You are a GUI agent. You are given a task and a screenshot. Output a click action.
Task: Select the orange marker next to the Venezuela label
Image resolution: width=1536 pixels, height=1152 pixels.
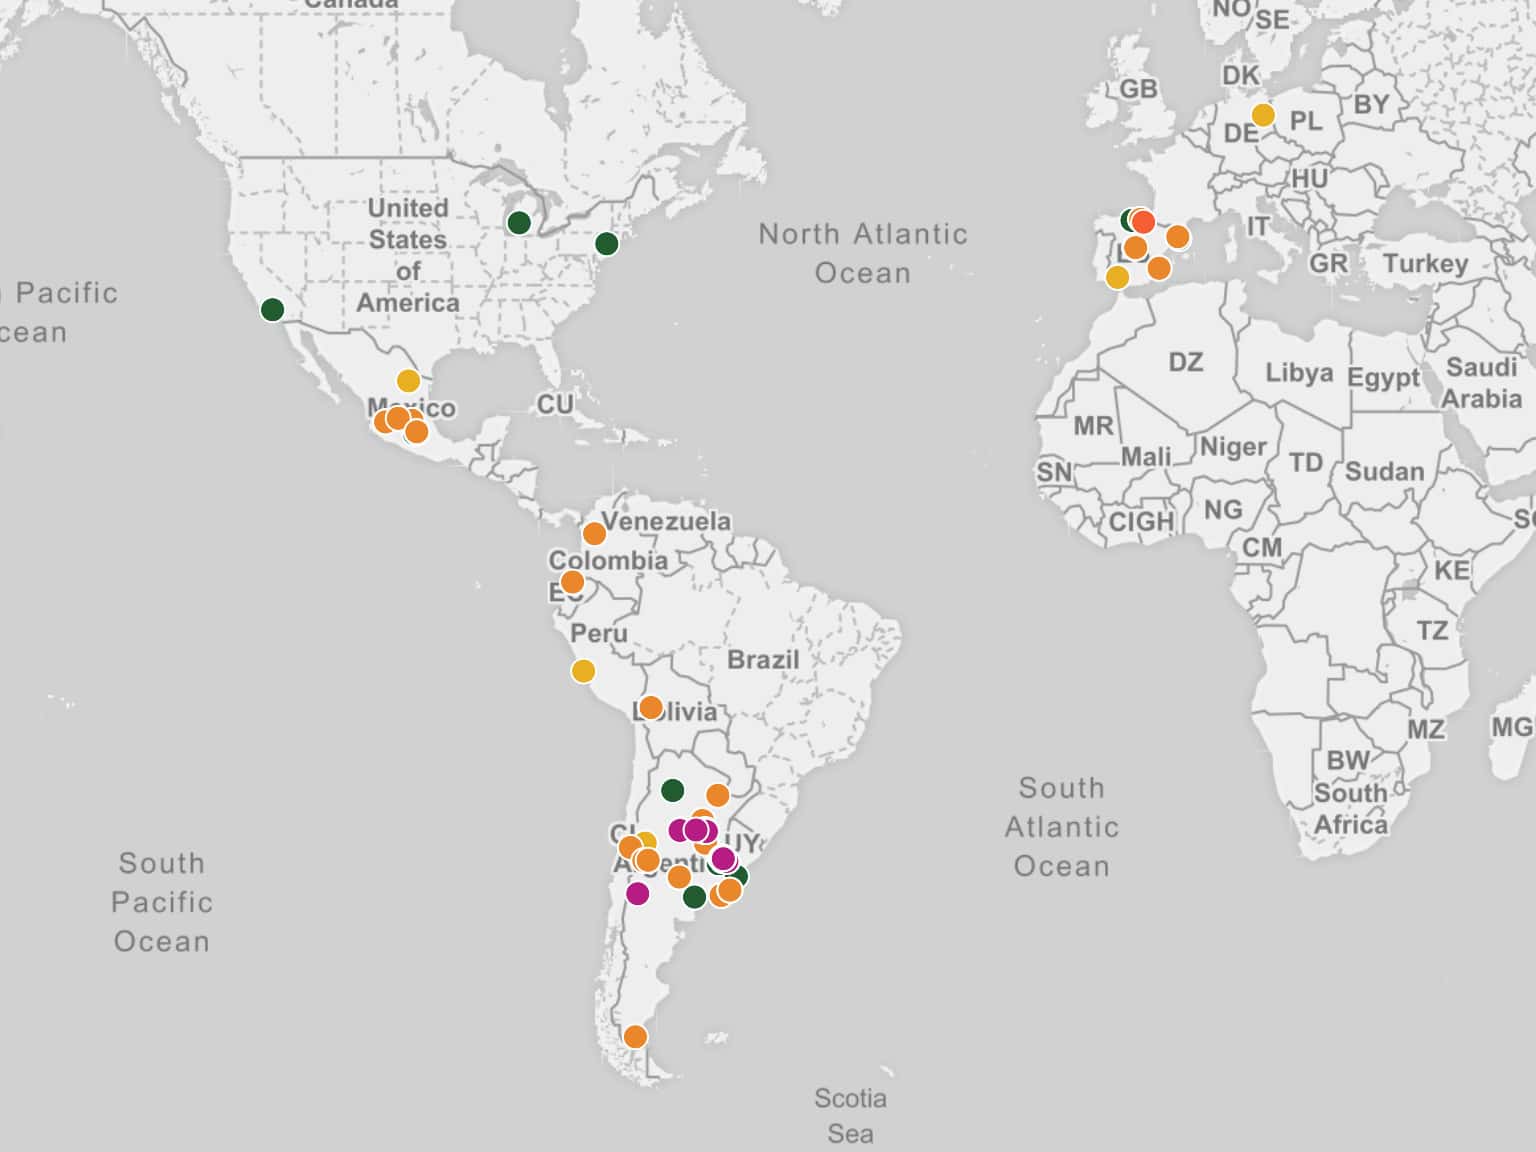pos(594,533)
